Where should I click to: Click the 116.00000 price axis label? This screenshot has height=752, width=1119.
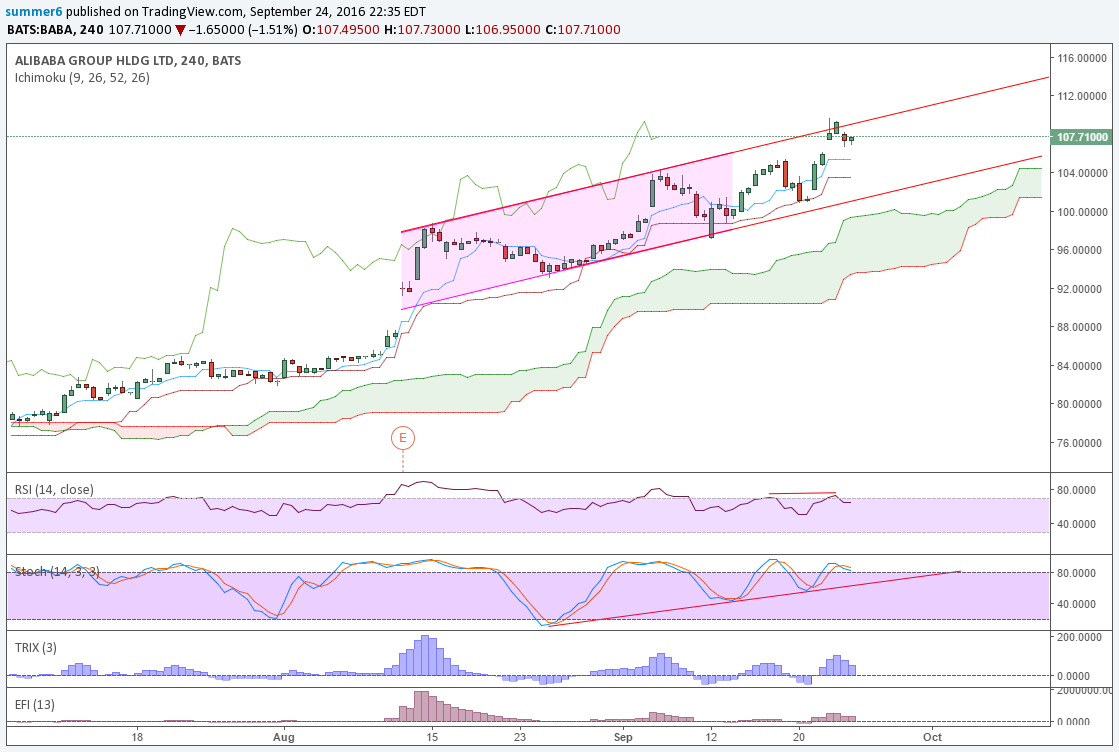point(1083,58)
